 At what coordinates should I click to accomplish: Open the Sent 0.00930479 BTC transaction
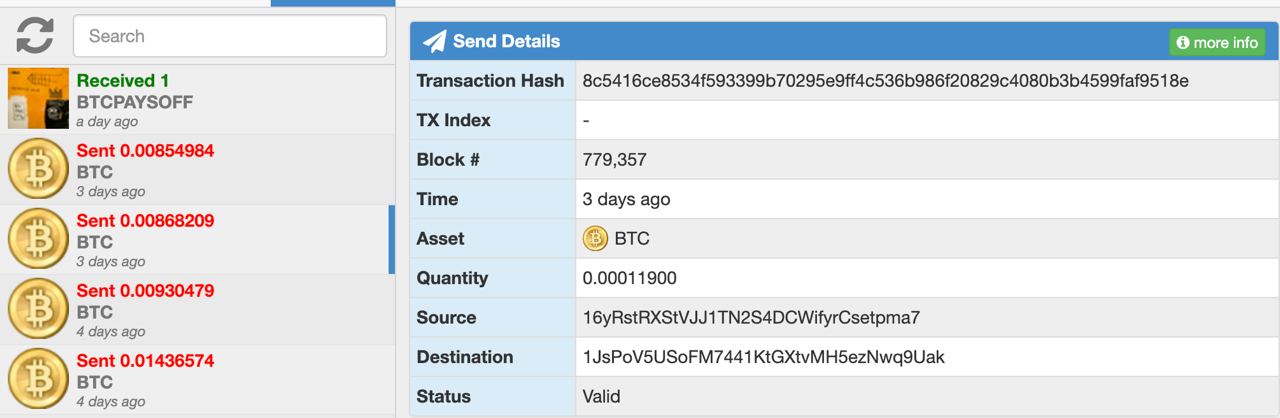(197, 310)
